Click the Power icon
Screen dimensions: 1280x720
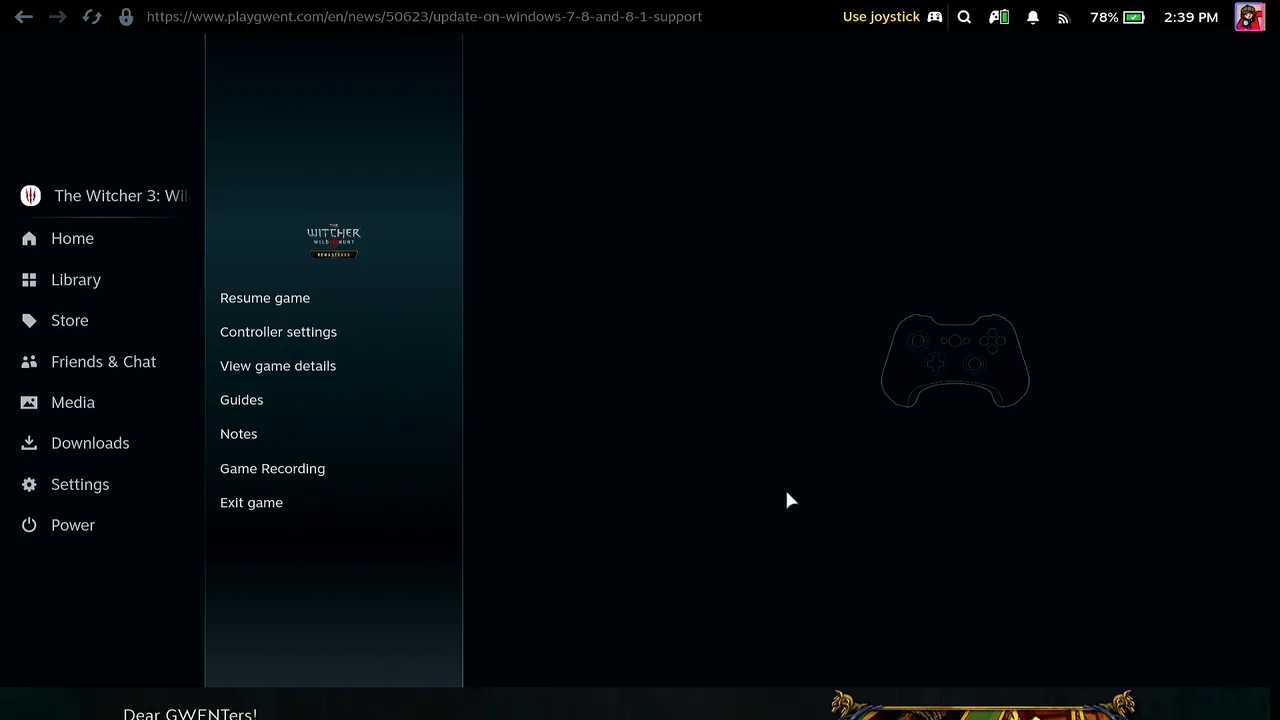tap(29, 525)
